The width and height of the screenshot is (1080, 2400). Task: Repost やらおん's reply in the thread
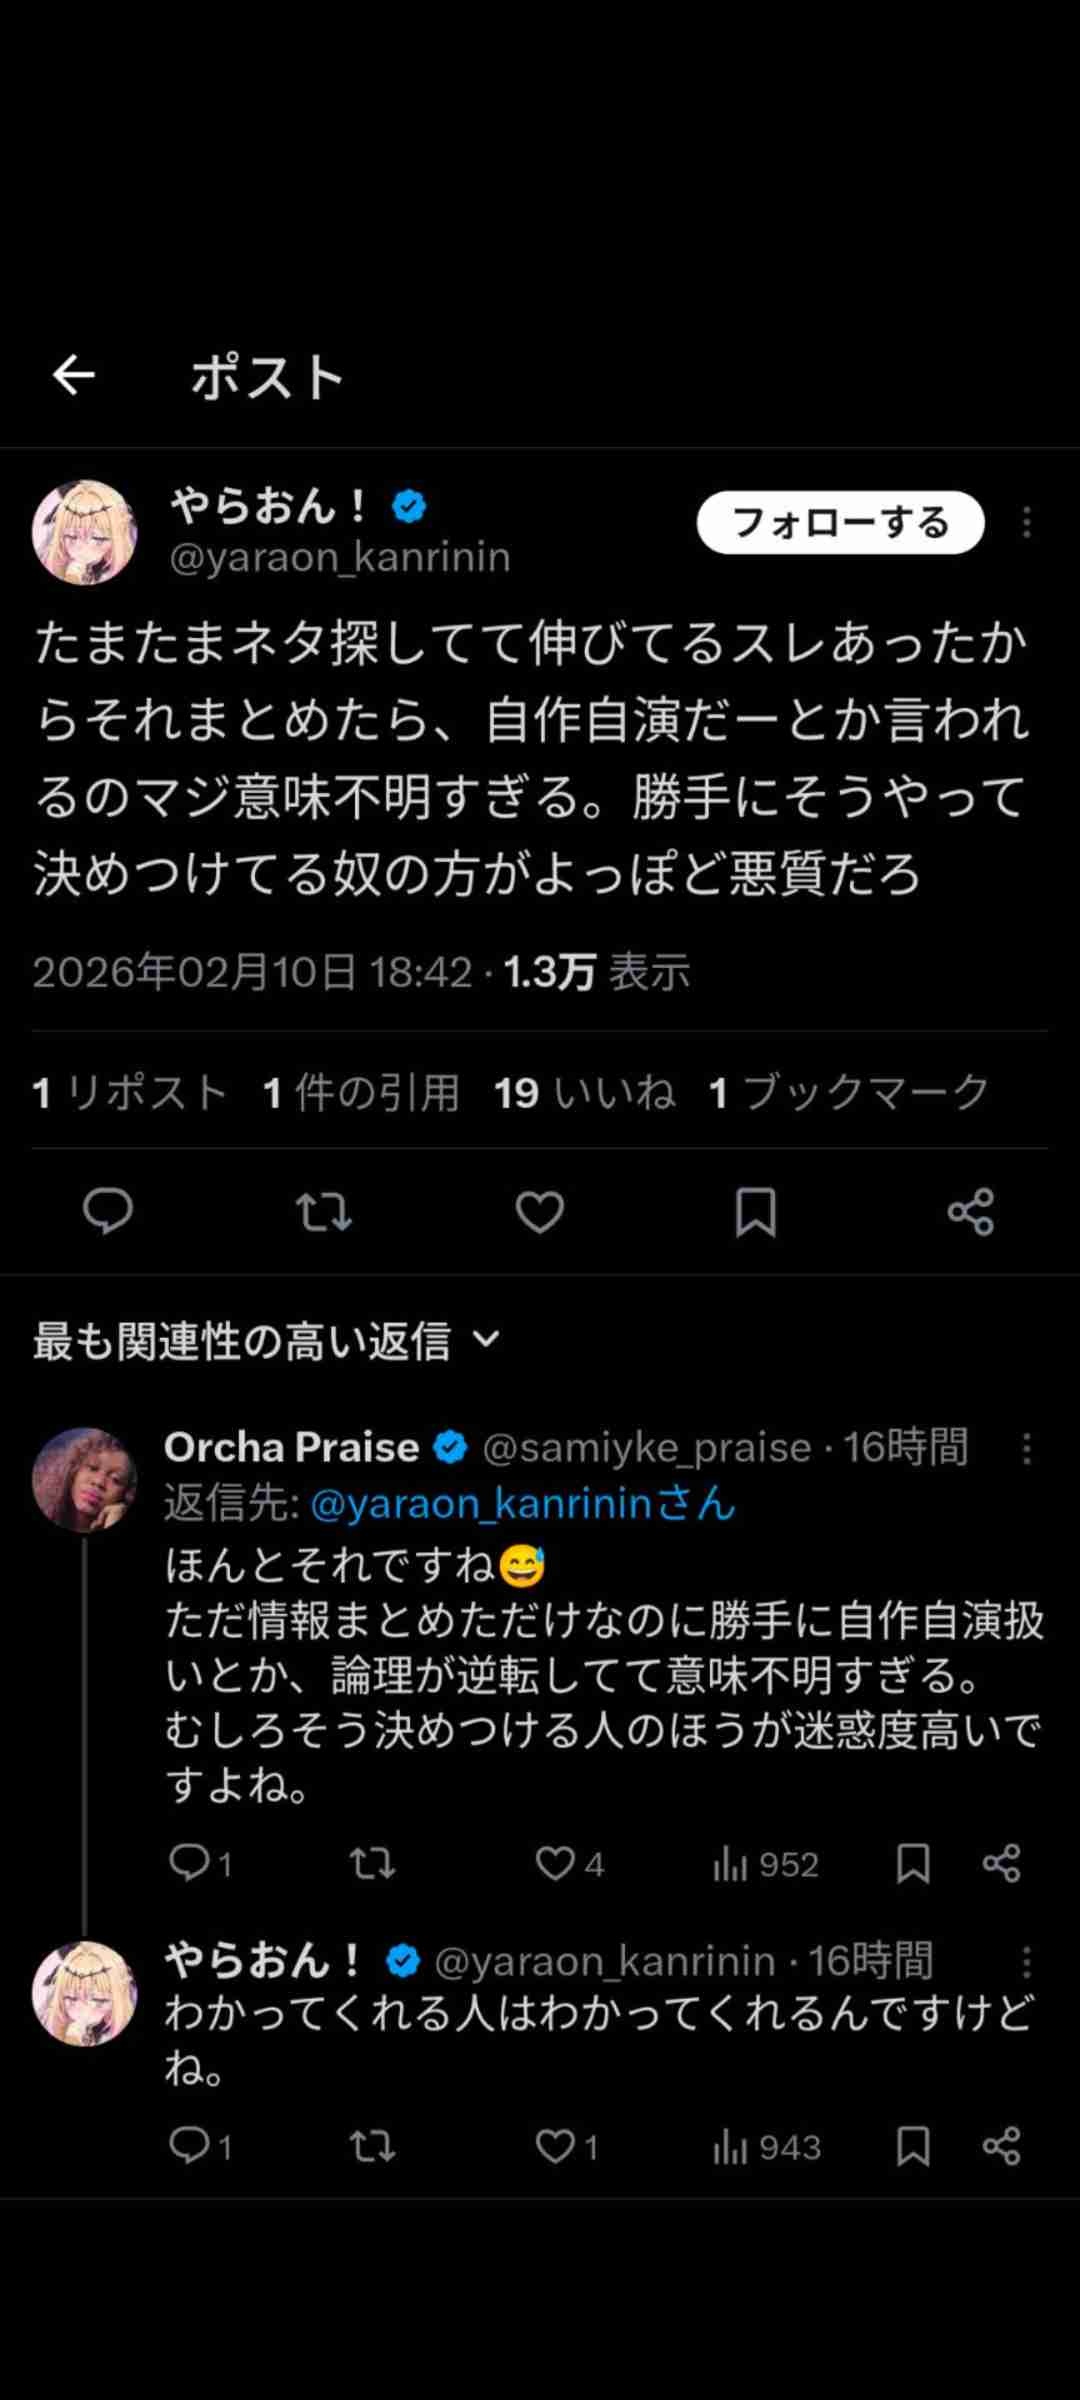[372, 2146]
